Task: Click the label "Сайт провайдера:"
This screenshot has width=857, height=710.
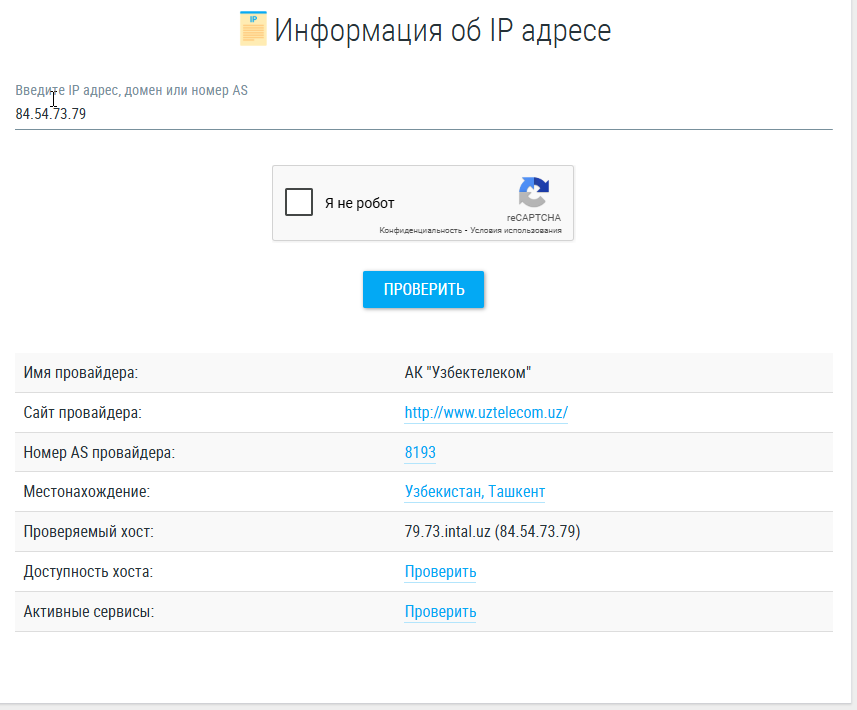Action: pyautogui.click(x=82, y=413)
